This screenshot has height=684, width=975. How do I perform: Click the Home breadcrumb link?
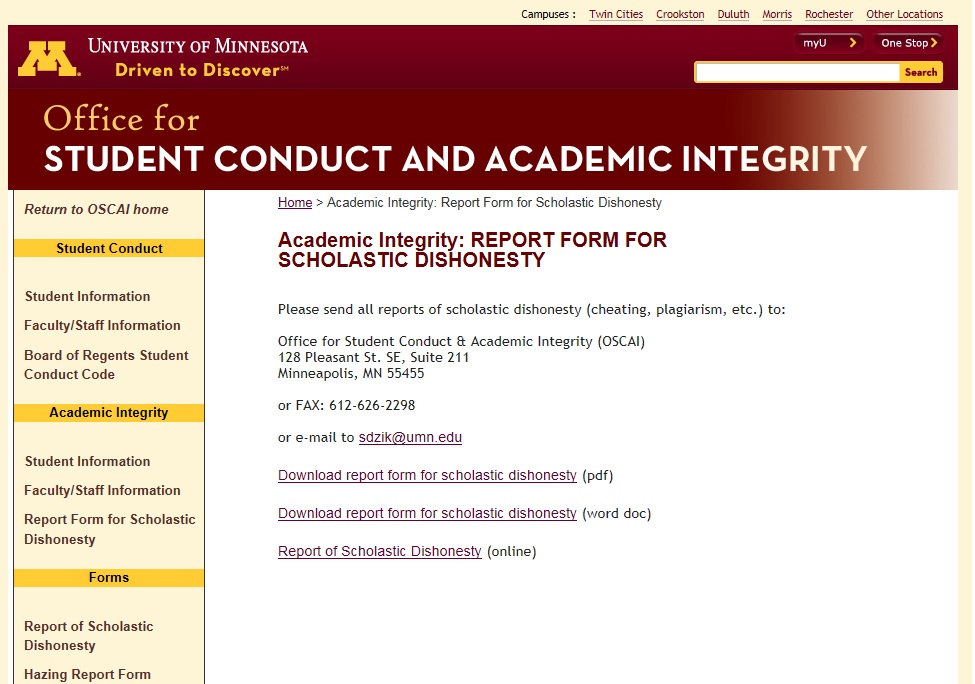[x=295, y=202]
